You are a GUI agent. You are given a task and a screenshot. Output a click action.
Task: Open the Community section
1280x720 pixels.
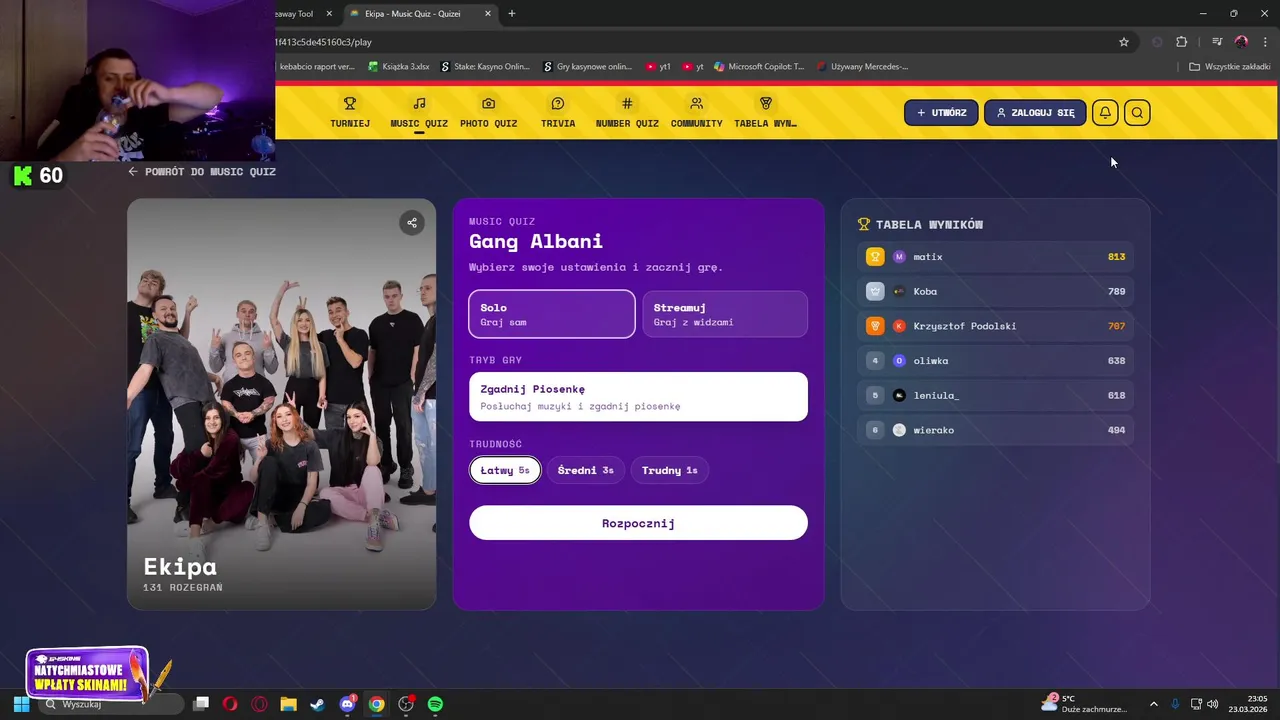click(x=696, y=112)
